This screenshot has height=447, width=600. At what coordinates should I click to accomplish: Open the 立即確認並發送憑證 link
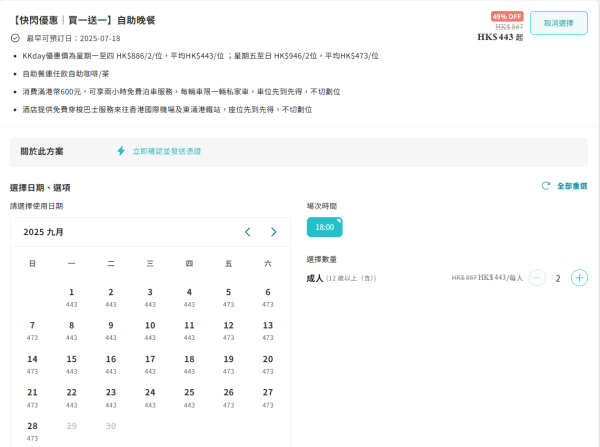(166, 151)
